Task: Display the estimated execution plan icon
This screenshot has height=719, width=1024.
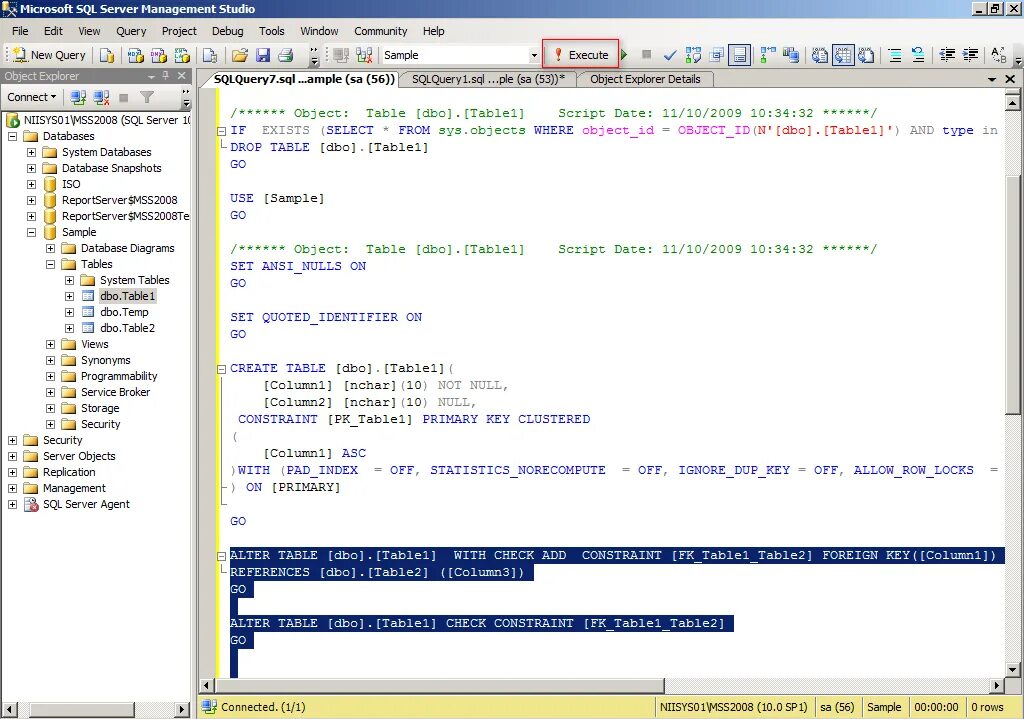Action: pyautogui.click(x=693, y=56)
